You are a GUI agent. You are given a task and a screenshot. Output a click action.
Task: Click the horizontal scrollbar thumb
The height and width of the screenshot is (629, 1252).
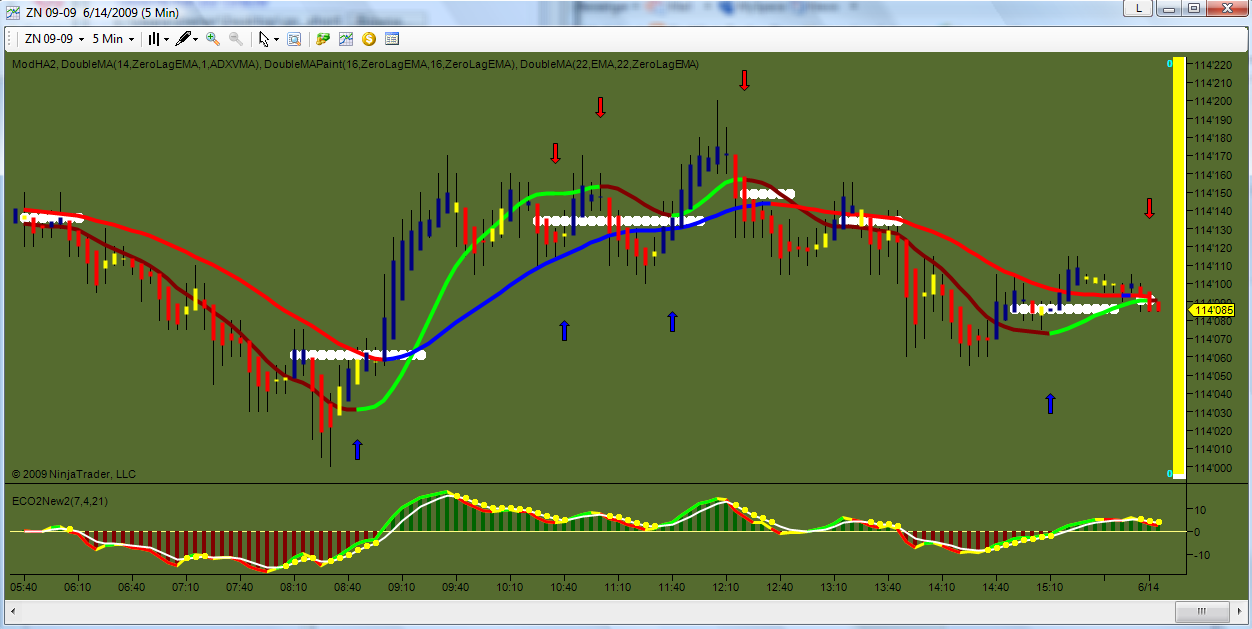coord(1202,611)
